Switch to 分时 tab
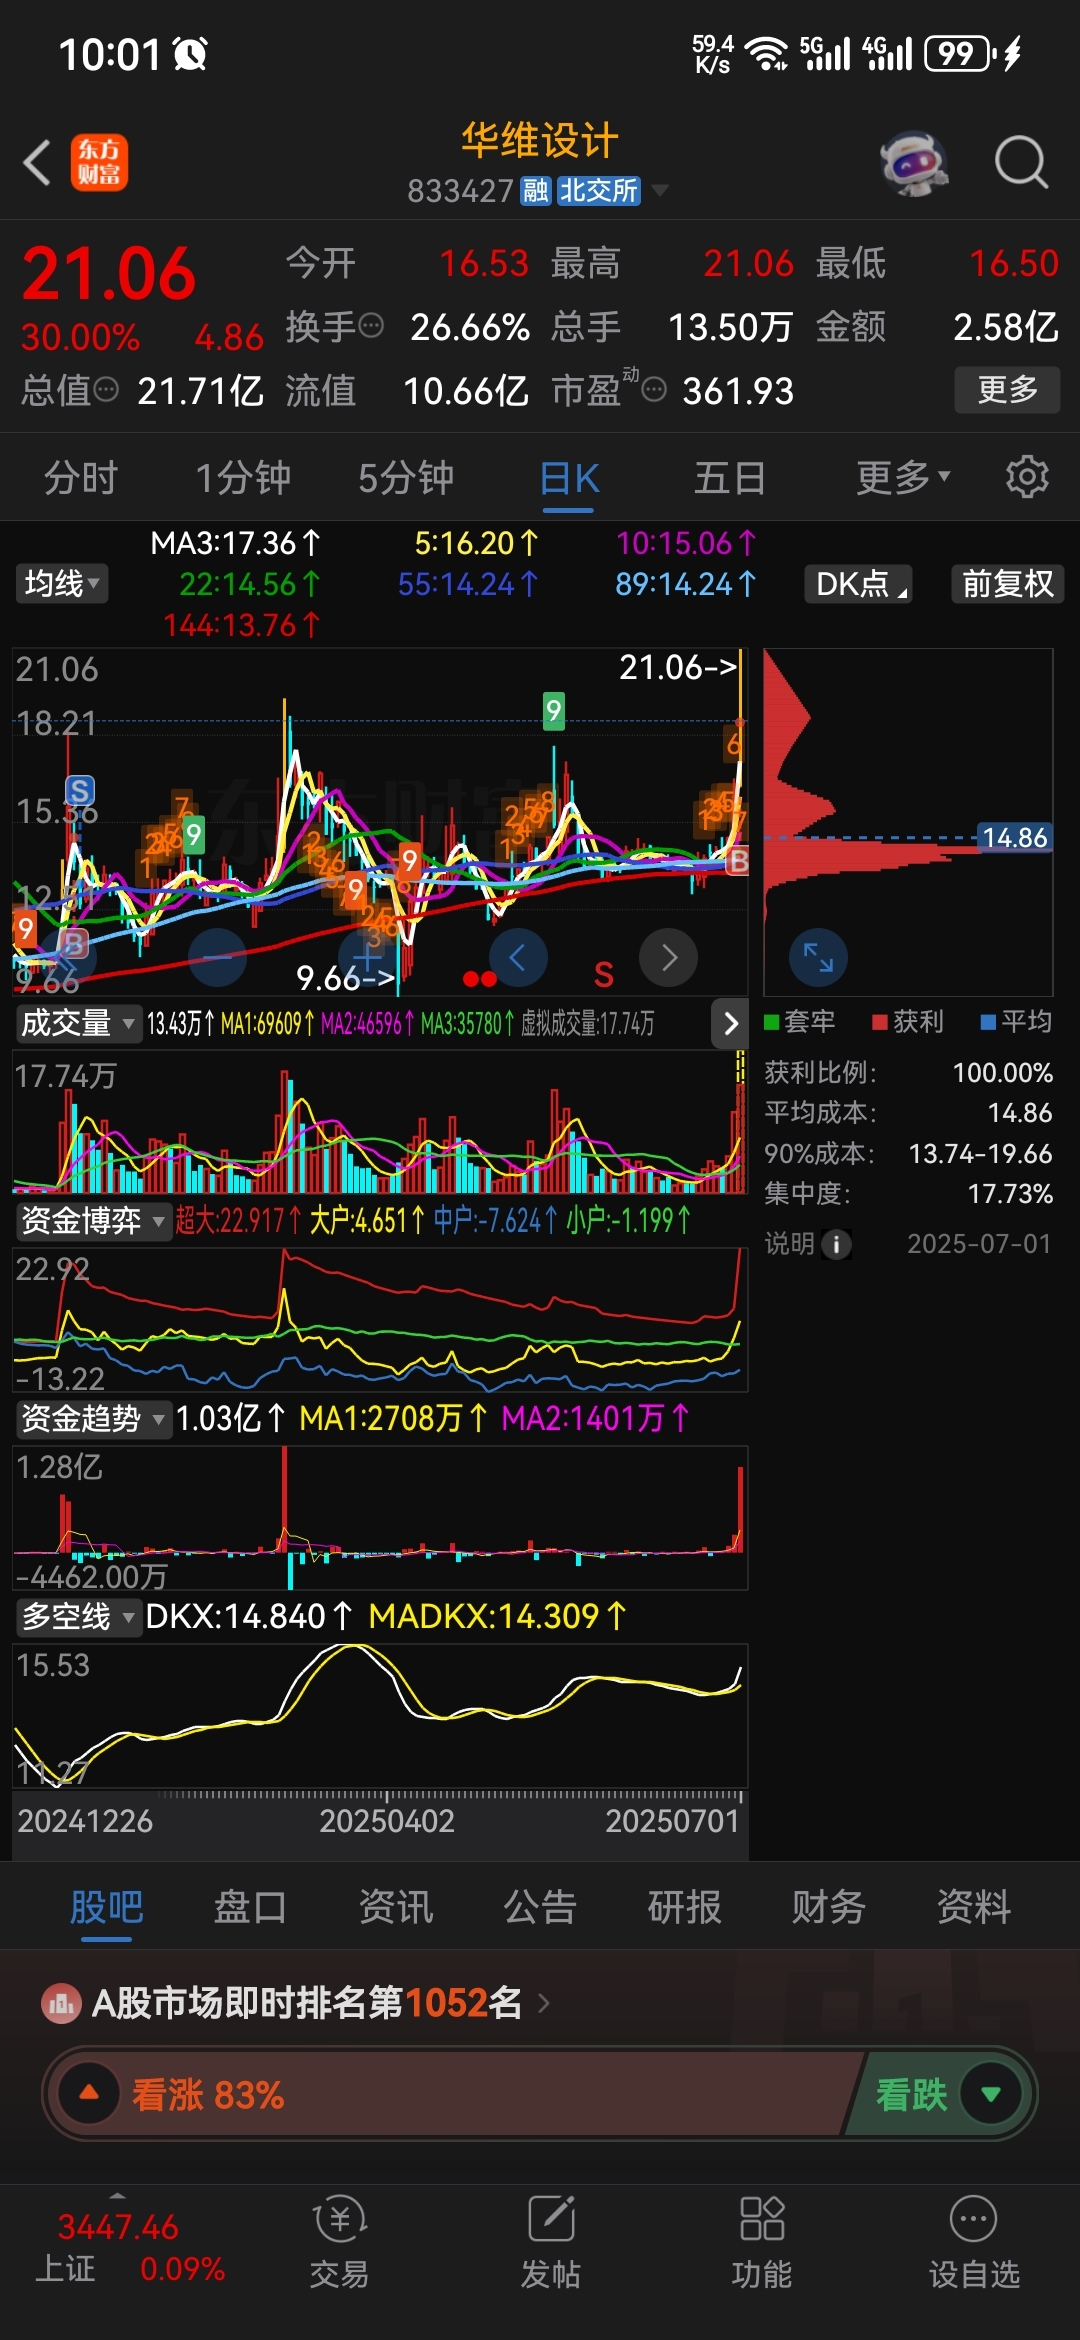This screenshot has width=1080, height=2340. [81, 477]
